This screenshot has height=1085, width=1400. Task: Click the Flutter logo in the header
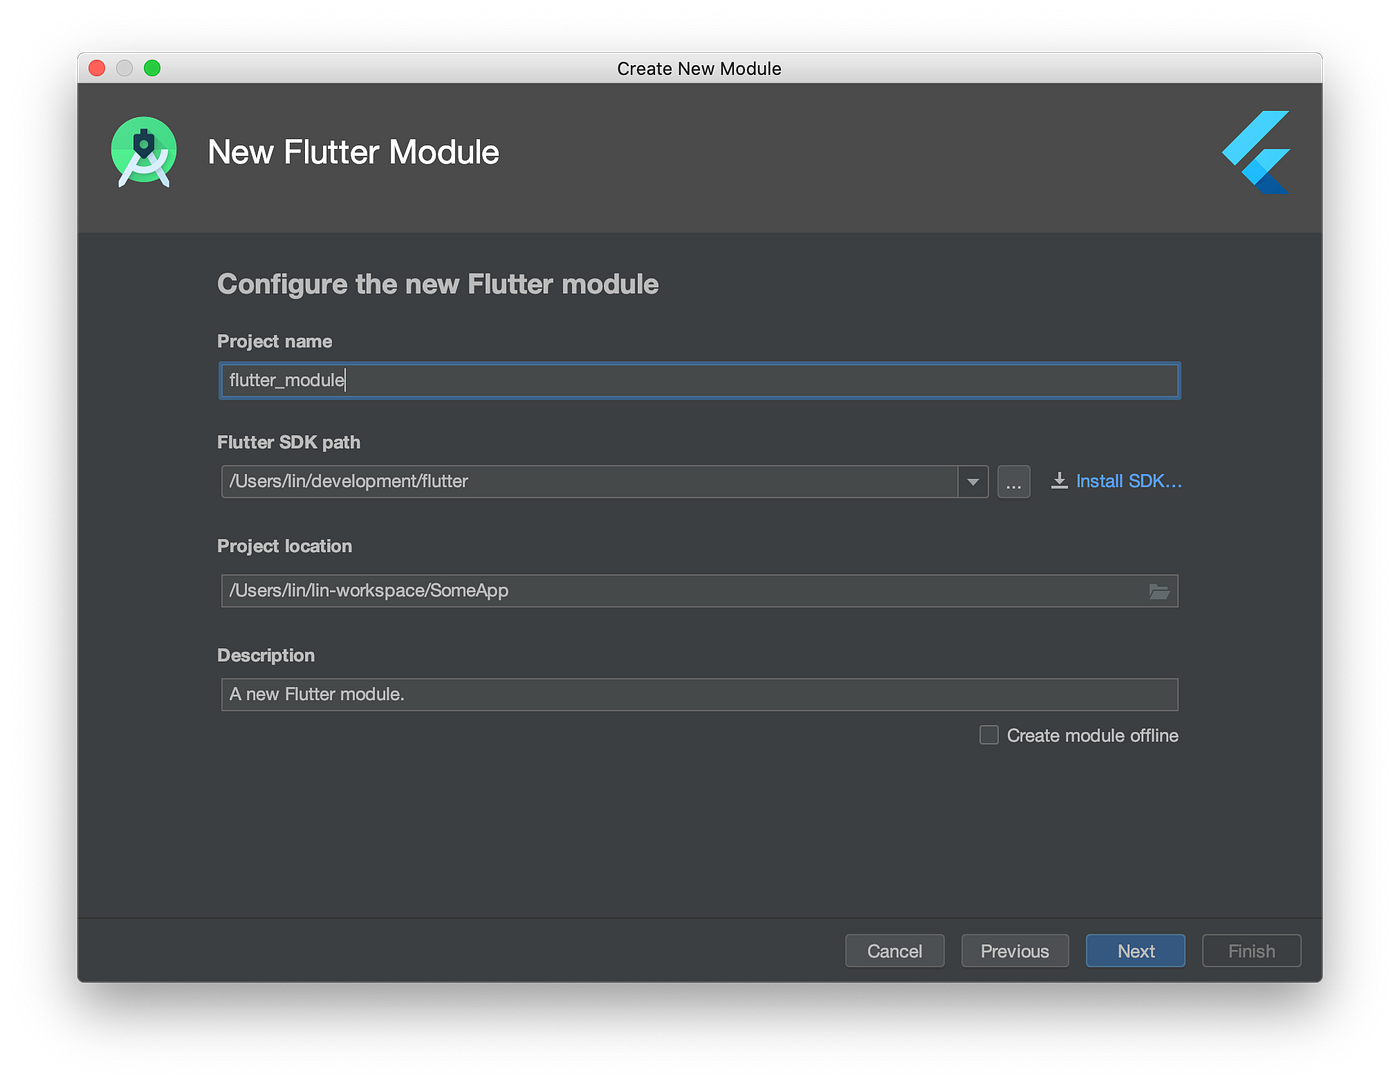click(1254, 152)
